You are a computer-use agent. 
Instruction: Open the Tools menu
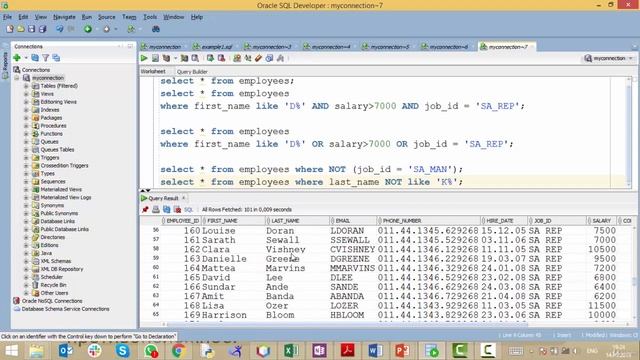(150, 17)
